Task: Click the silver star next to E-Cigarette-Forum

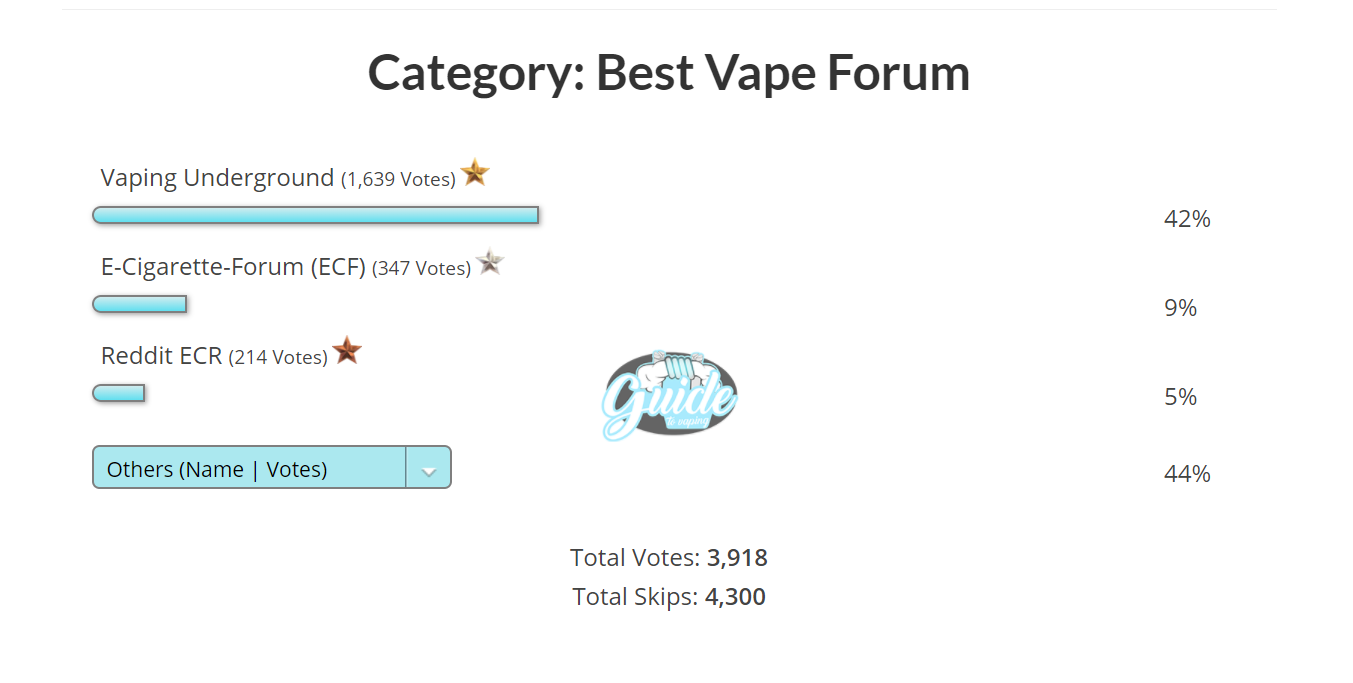Action: 490,263
